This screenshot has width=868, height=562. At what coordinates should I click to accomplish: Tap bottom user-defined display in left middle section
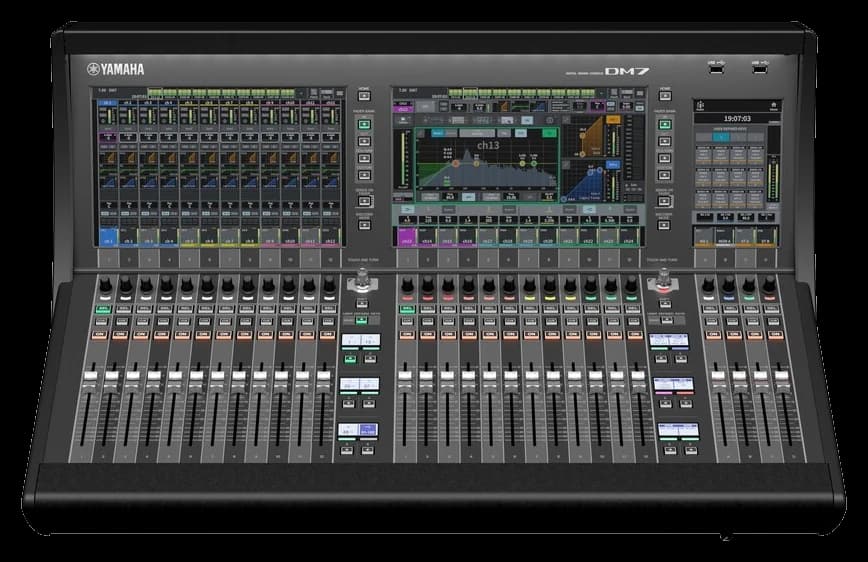point(358,429)
